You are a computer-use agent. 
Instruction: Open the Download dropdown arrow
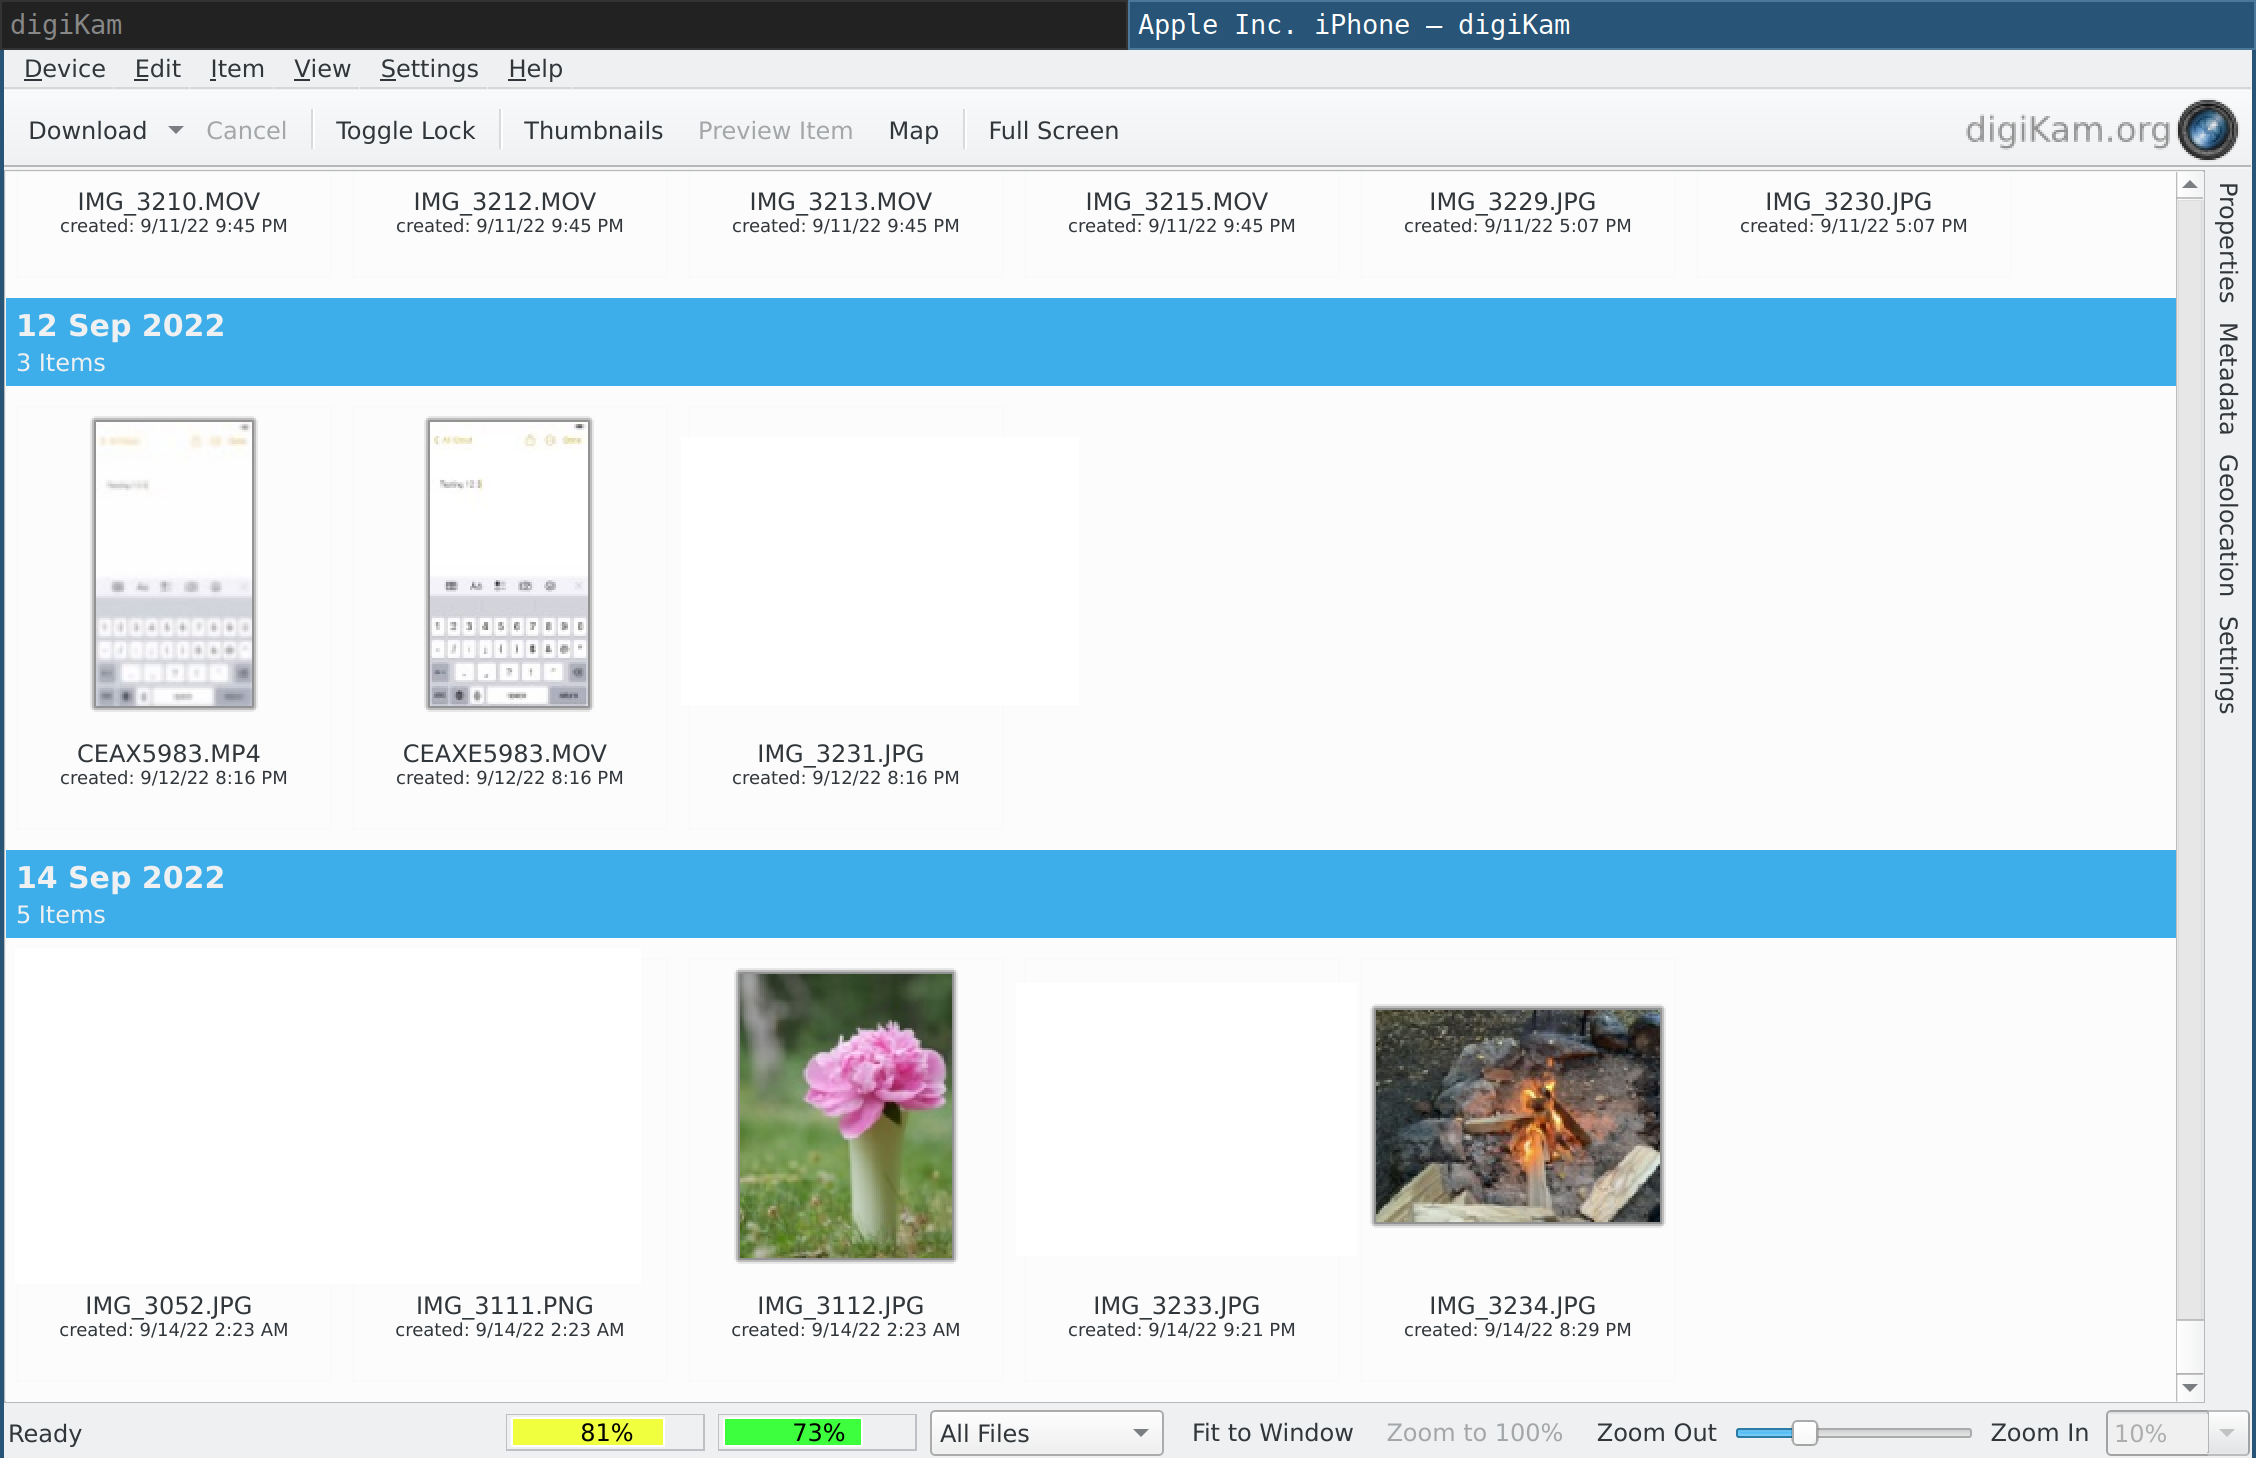click(x=176, y=130)
